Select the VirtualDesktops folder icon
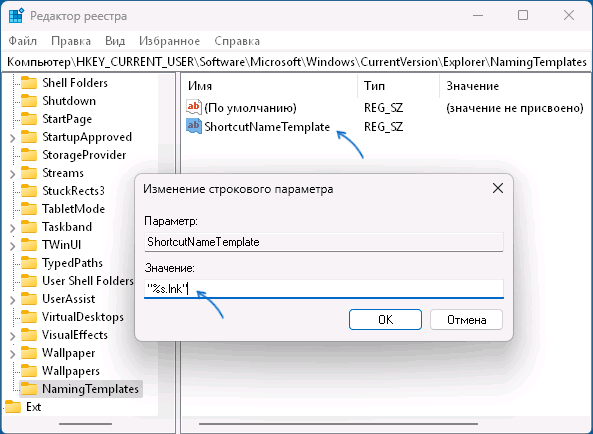The image size is (593, 434). (29, 317)
